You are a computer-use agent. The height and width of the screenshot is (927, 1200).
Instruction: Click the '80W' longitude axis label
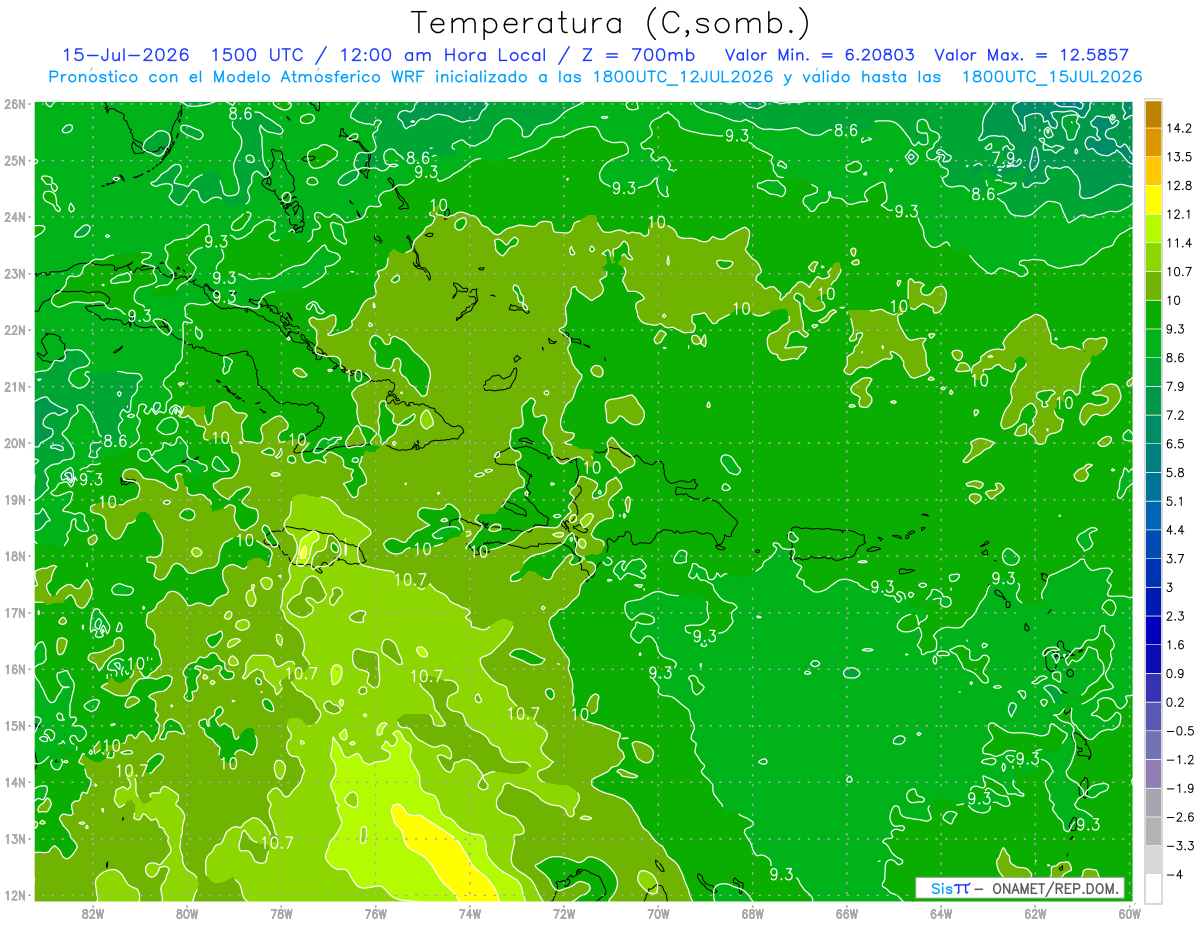tap(187, 913)
